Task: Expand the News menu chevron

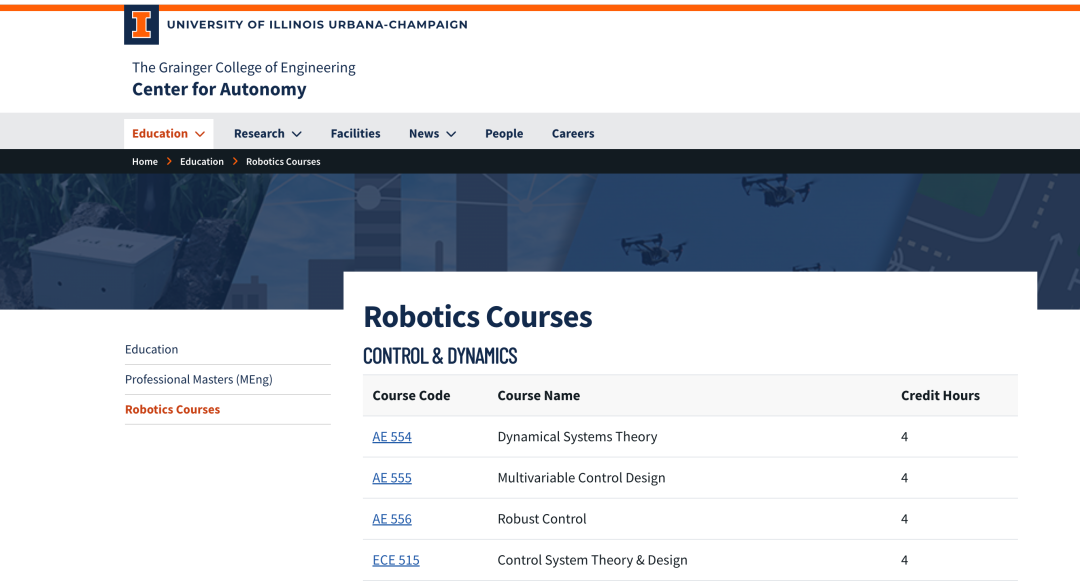Action: (451, 134)
